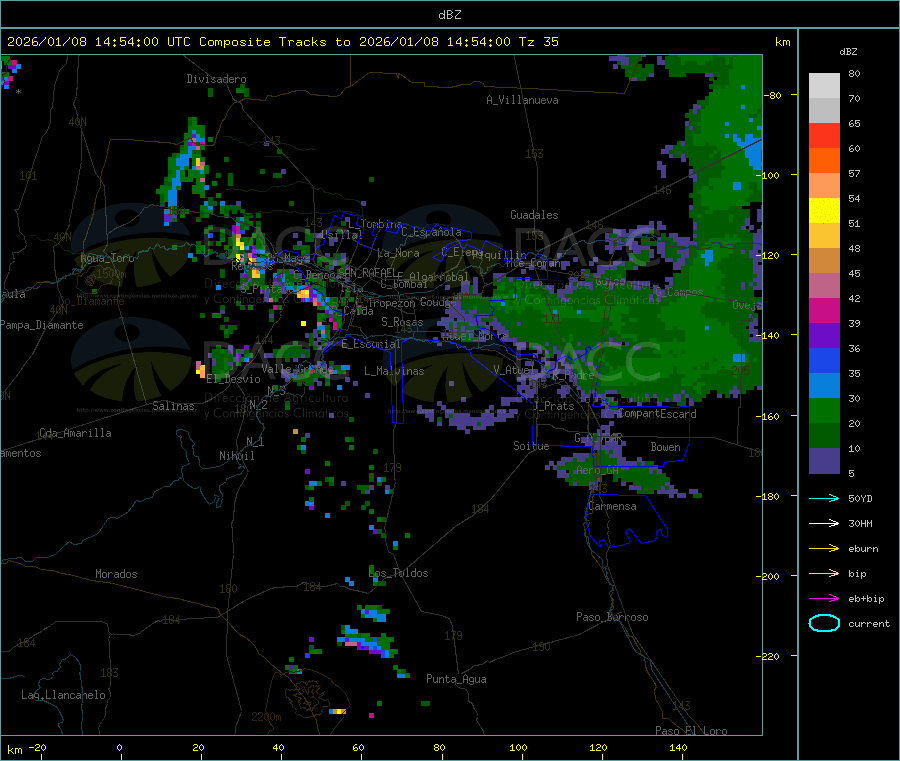Click the '-220' tick on right axis
Screen dimensions: 900x761
pyautogui.click(x=770, y=656)
